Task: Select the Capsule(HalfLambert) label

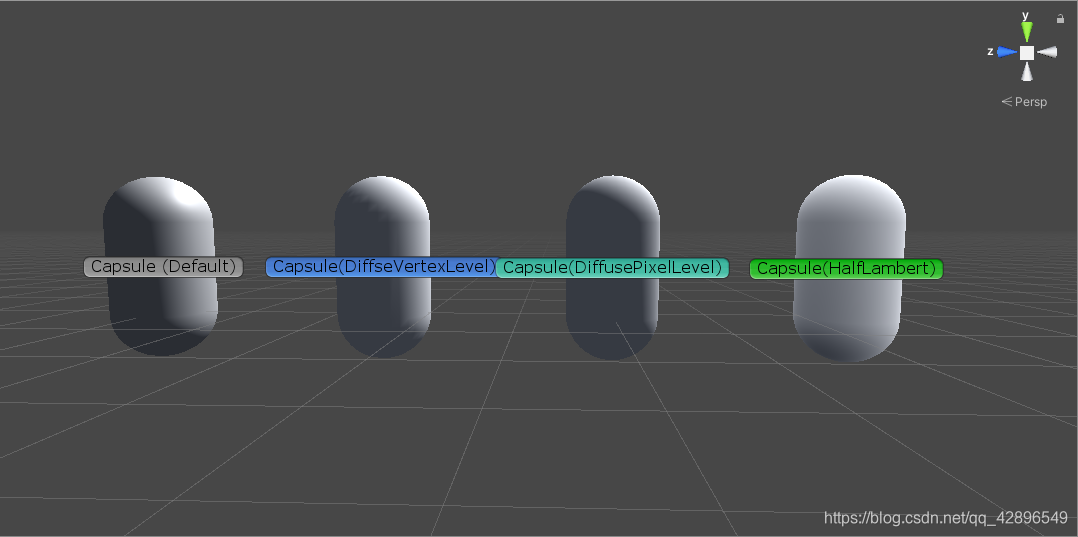Action: coord(846,268)
